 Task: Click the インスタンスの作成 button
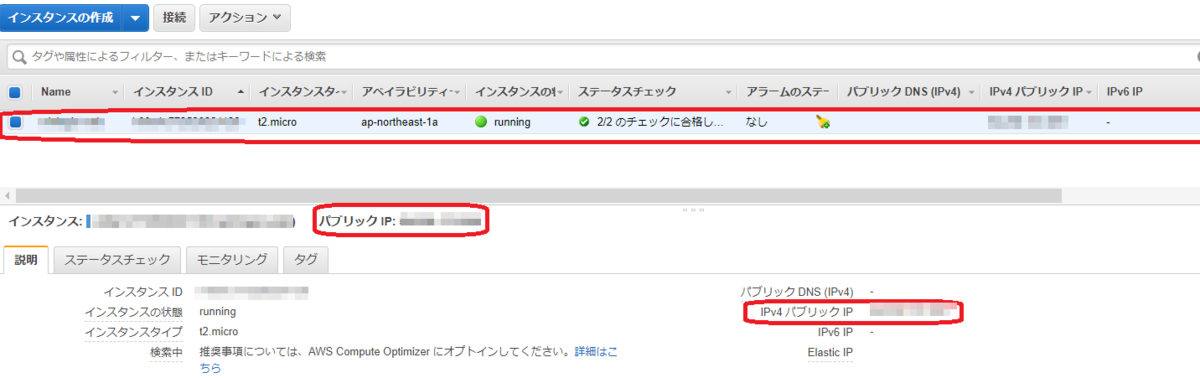[61, 17]
